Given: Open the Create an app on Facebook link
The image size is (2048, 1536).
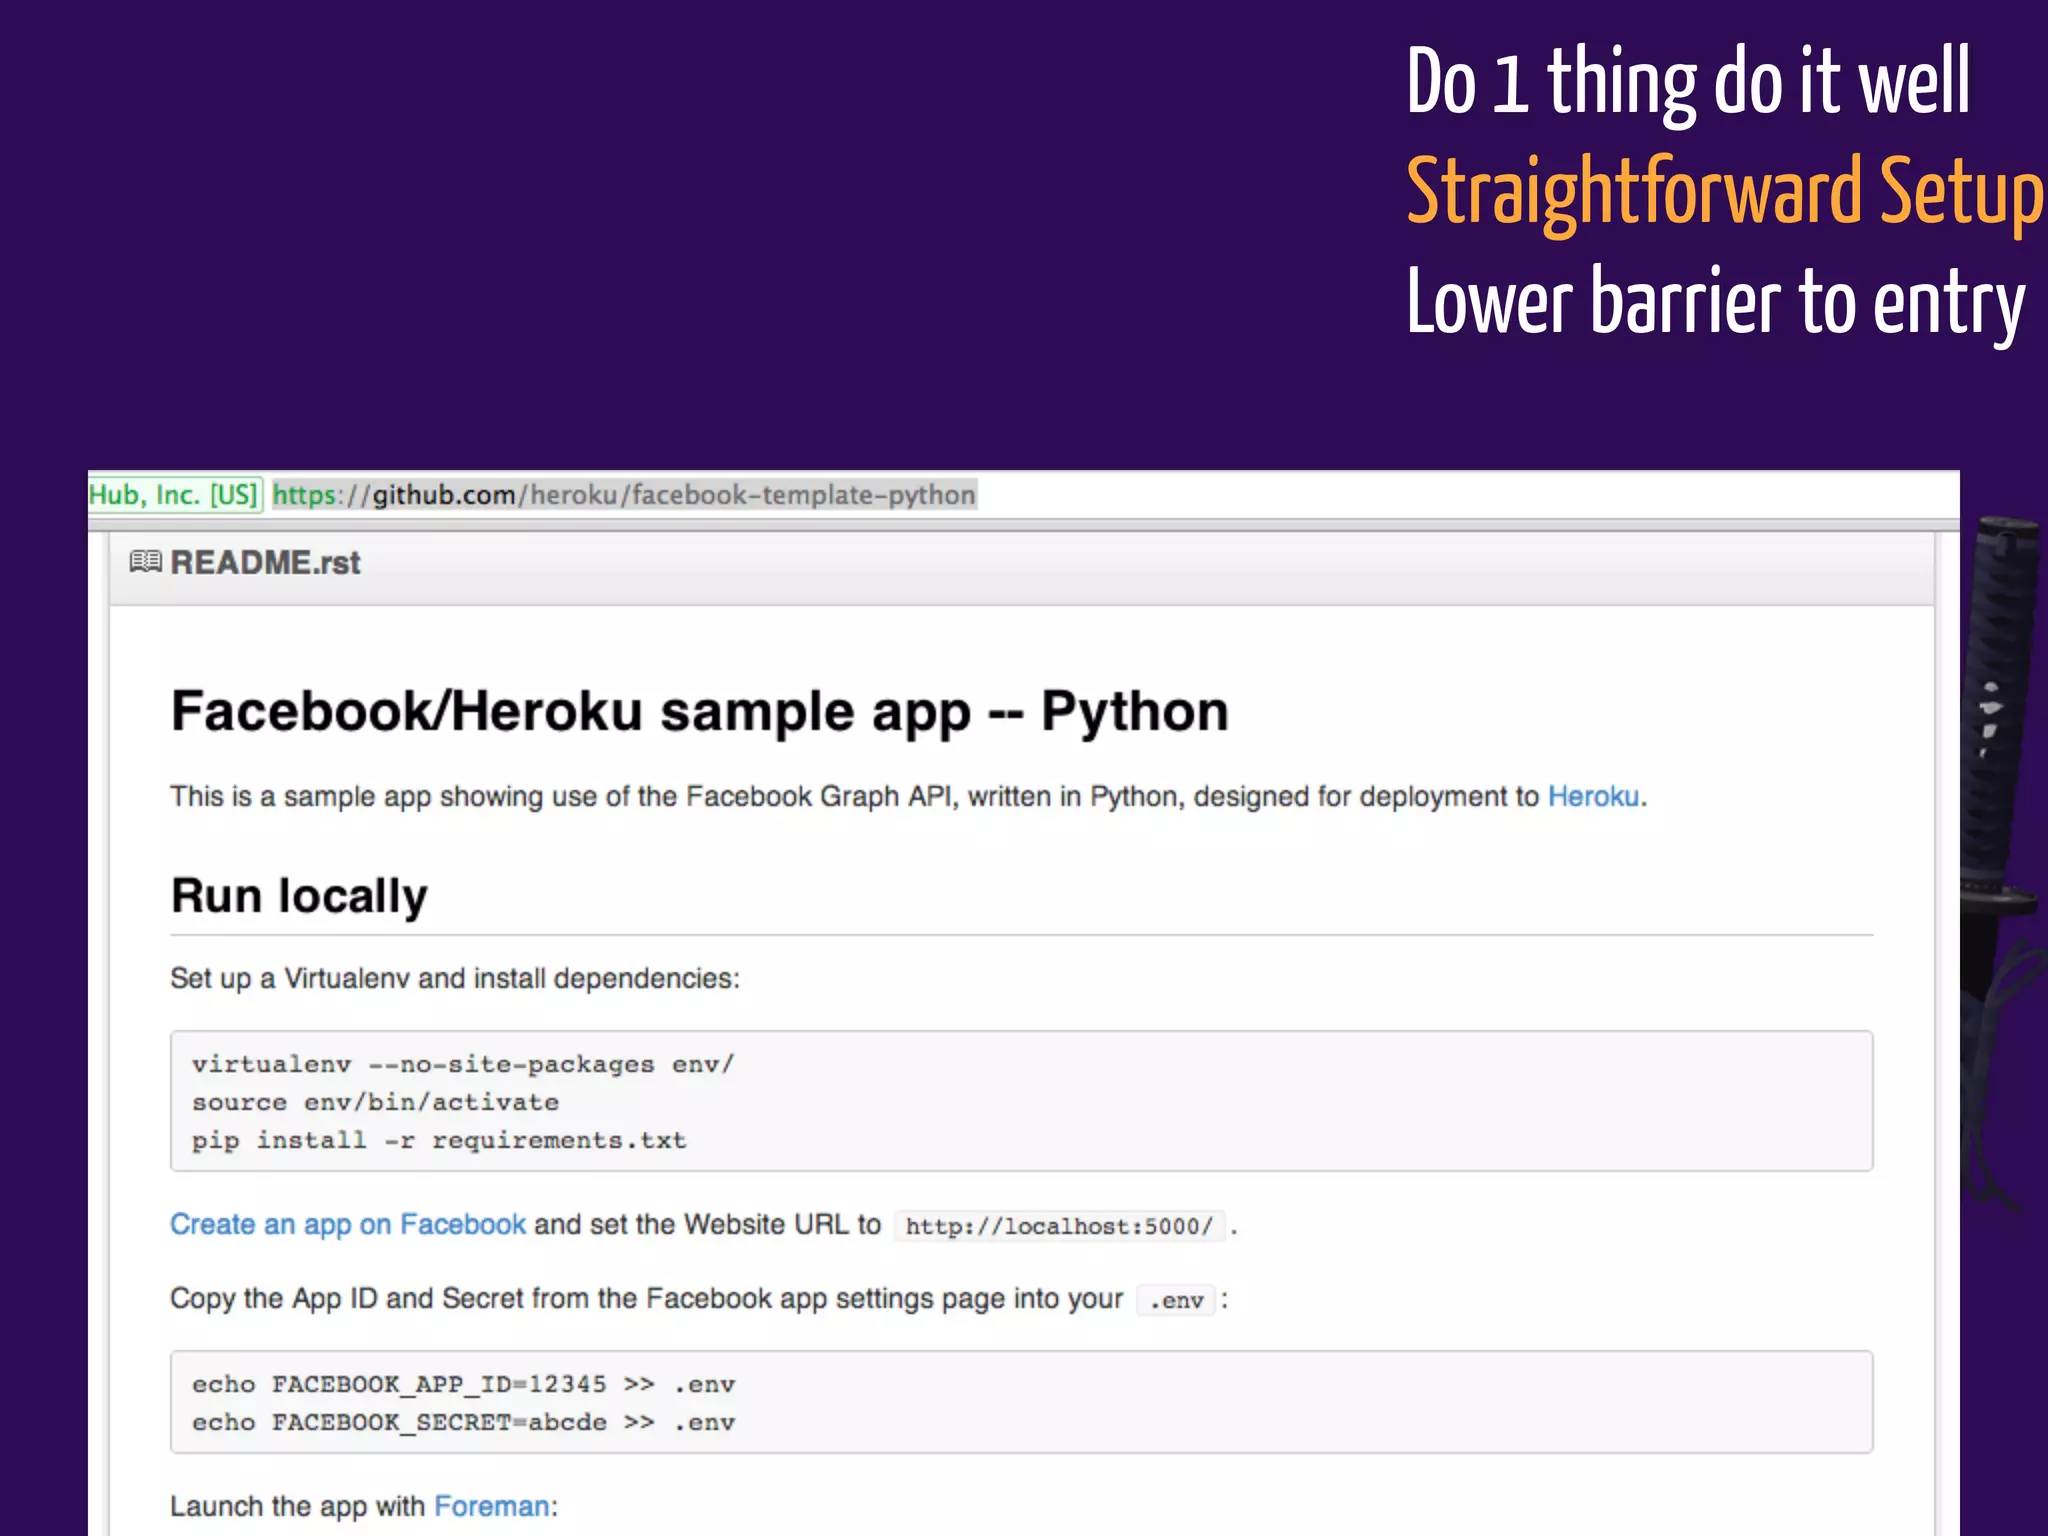Looking at the screenshot, I should tap(347, 1224).
